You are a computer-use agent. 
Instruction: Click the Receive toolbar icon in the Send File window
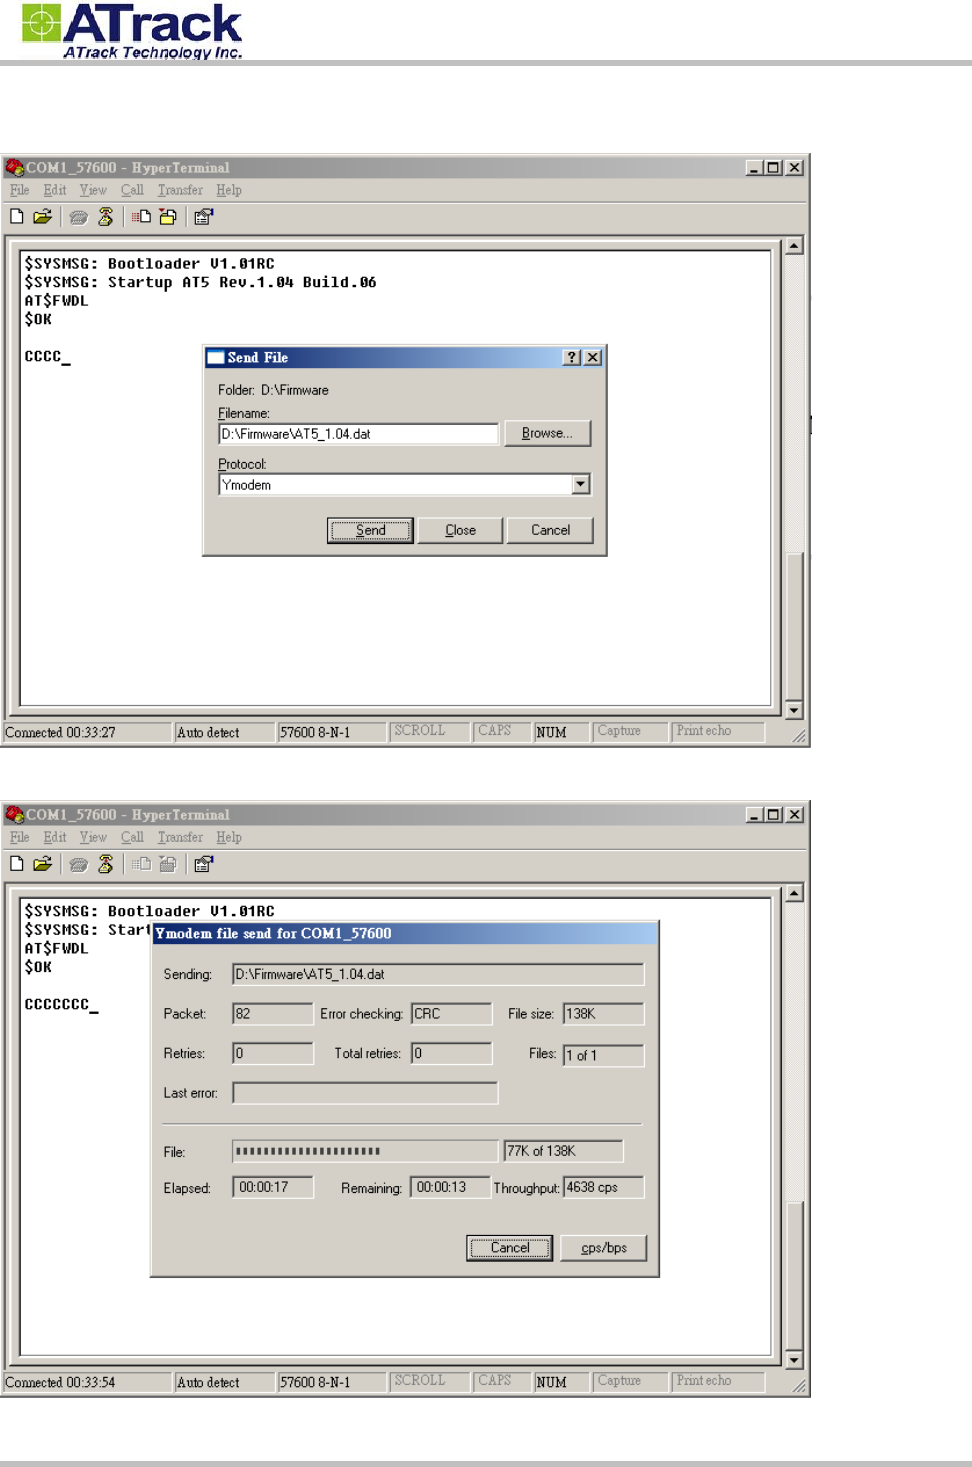168,216
